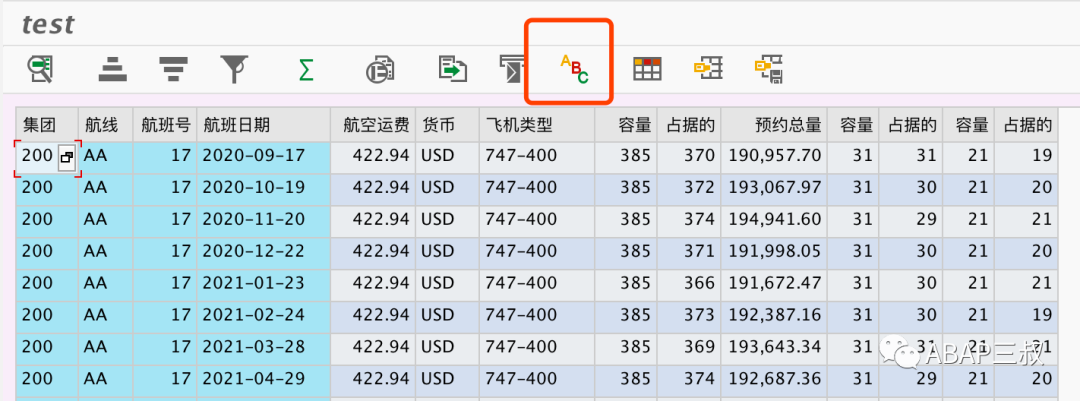Click booking total 193,067.97
Screen dimensions: 1080x401
774,187
